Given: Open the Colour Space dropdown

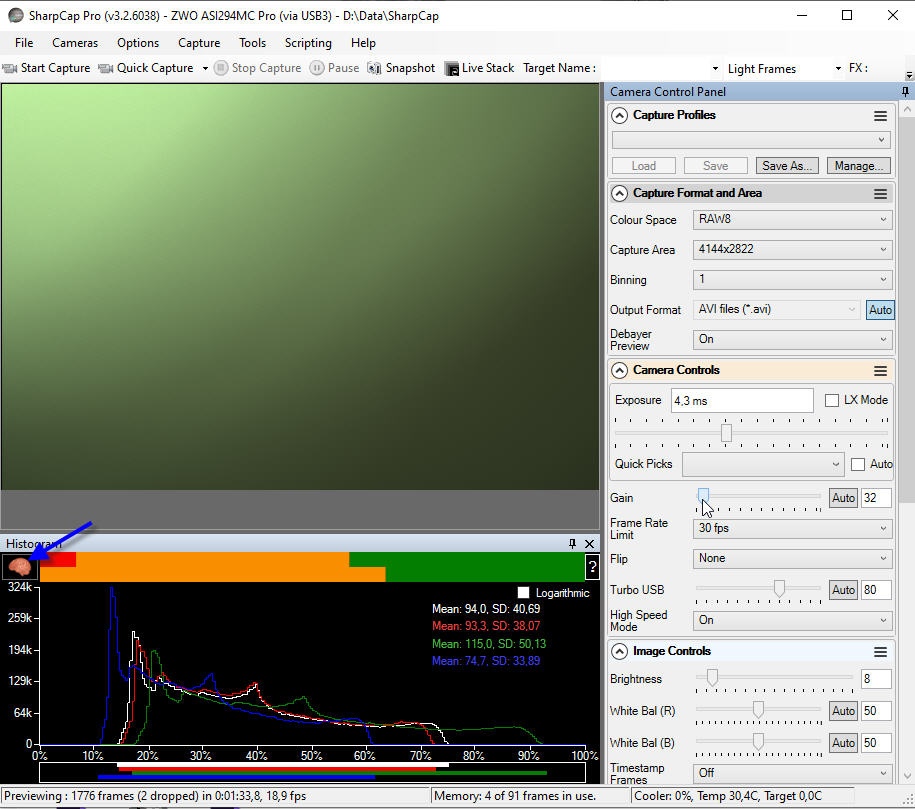Looking at the screenshot, I should 792,220.
